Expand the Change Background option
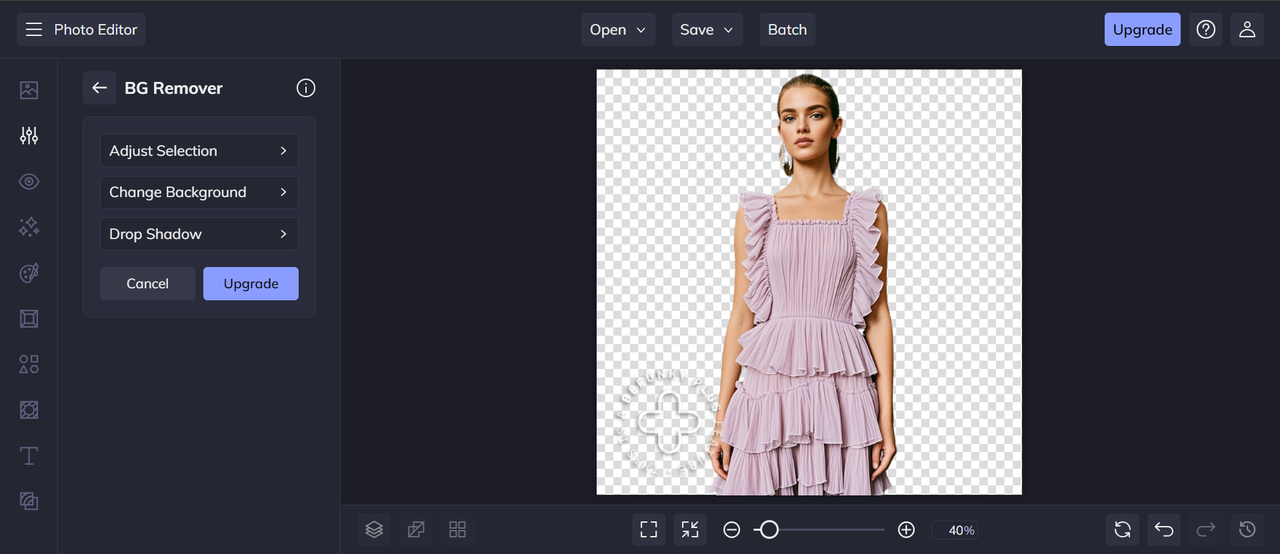 pyautogui.click(x=199, y=192)
